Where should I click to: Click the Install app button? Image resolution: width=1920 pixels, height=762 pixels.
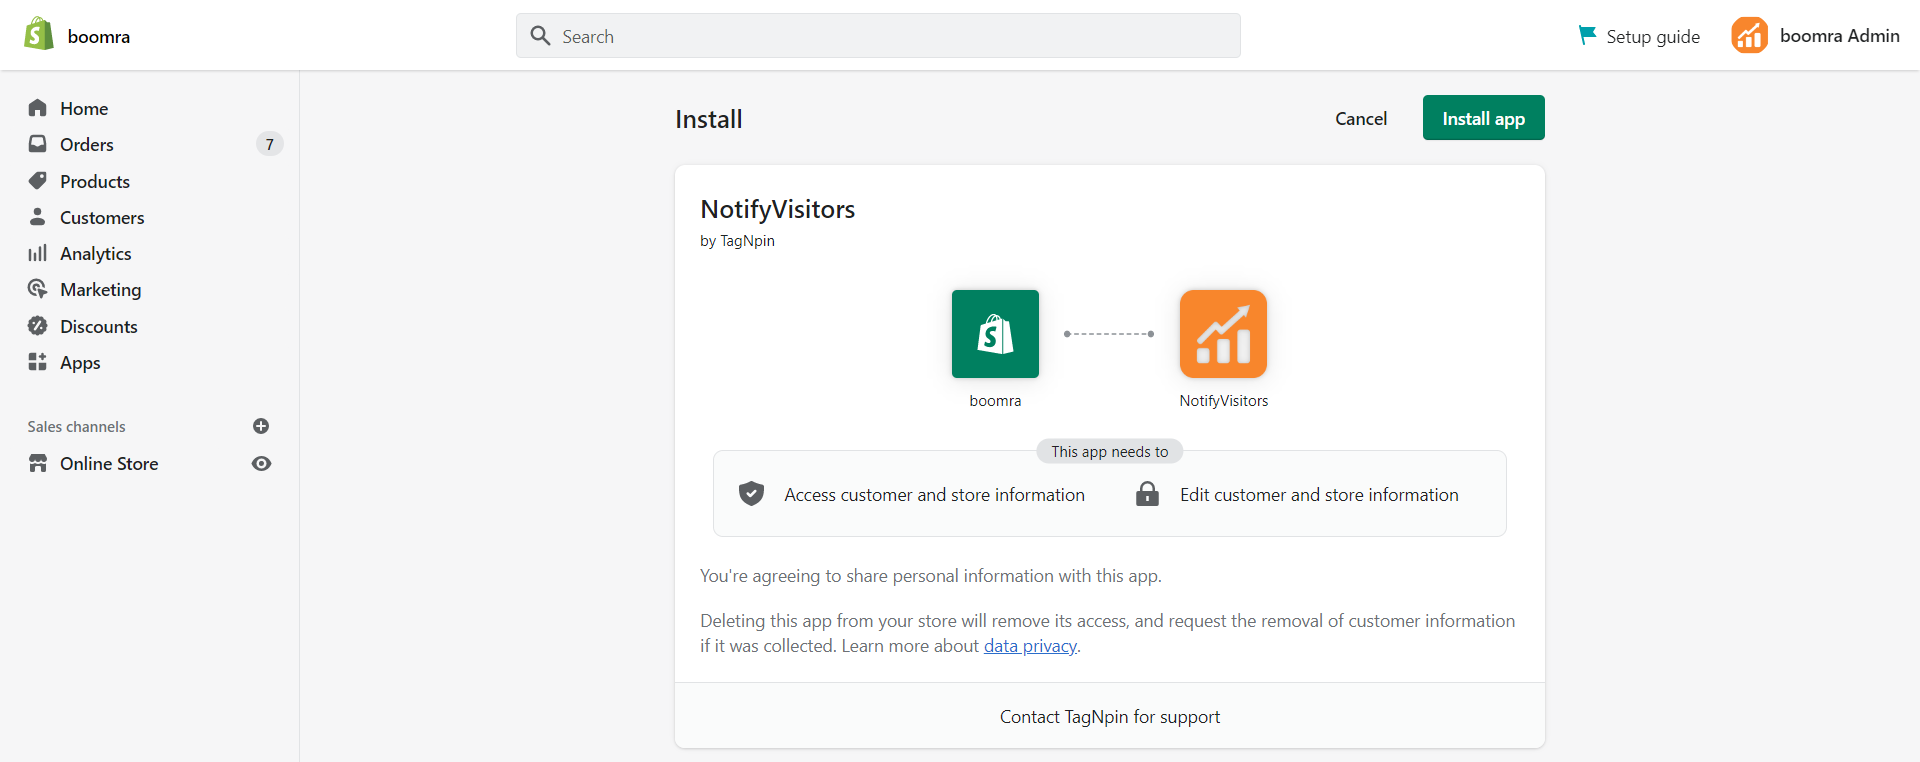coord(1483,118)
